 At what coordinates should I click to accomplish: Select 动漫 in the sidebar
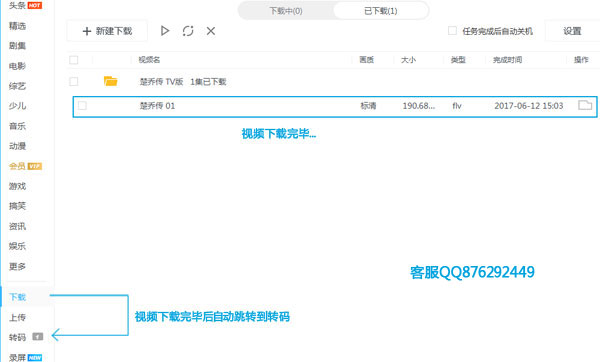[17, 146]
